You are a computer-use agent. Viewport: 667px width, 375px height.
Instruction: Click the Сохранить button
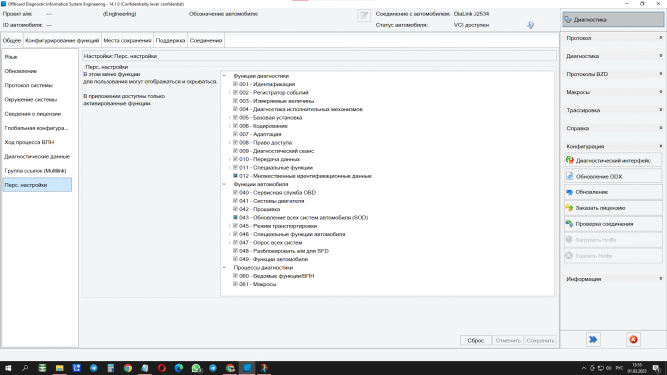(540, 340)
